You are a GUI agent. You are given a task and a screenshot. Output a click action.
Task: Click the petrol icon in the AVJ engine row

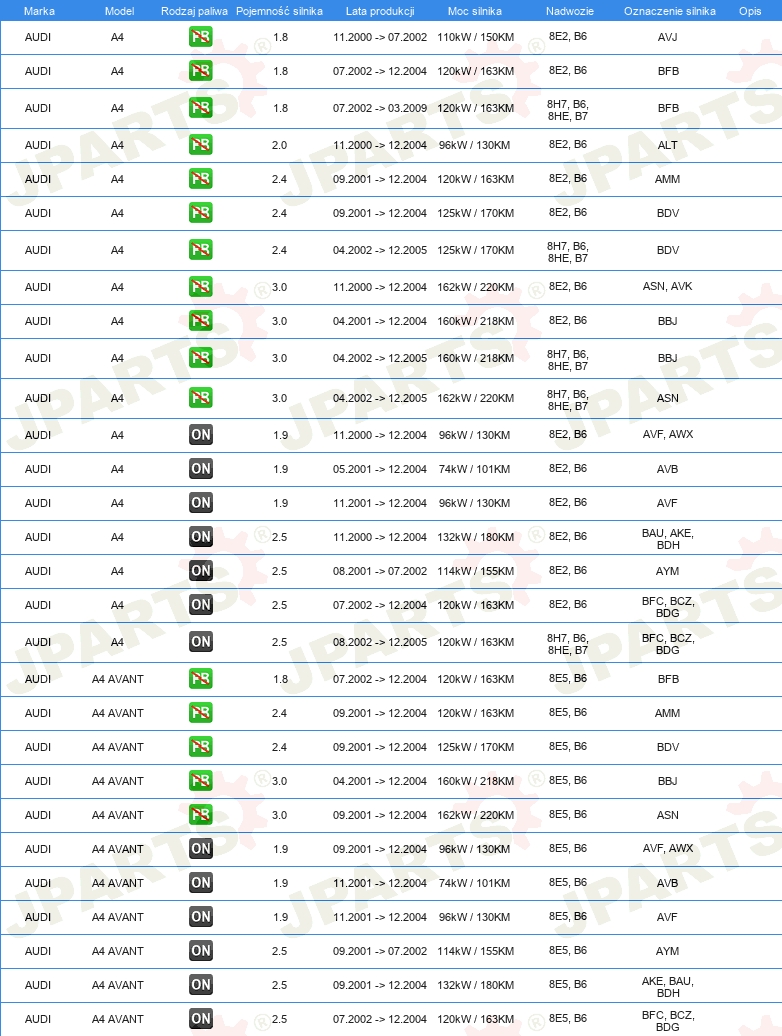point(201,37)
